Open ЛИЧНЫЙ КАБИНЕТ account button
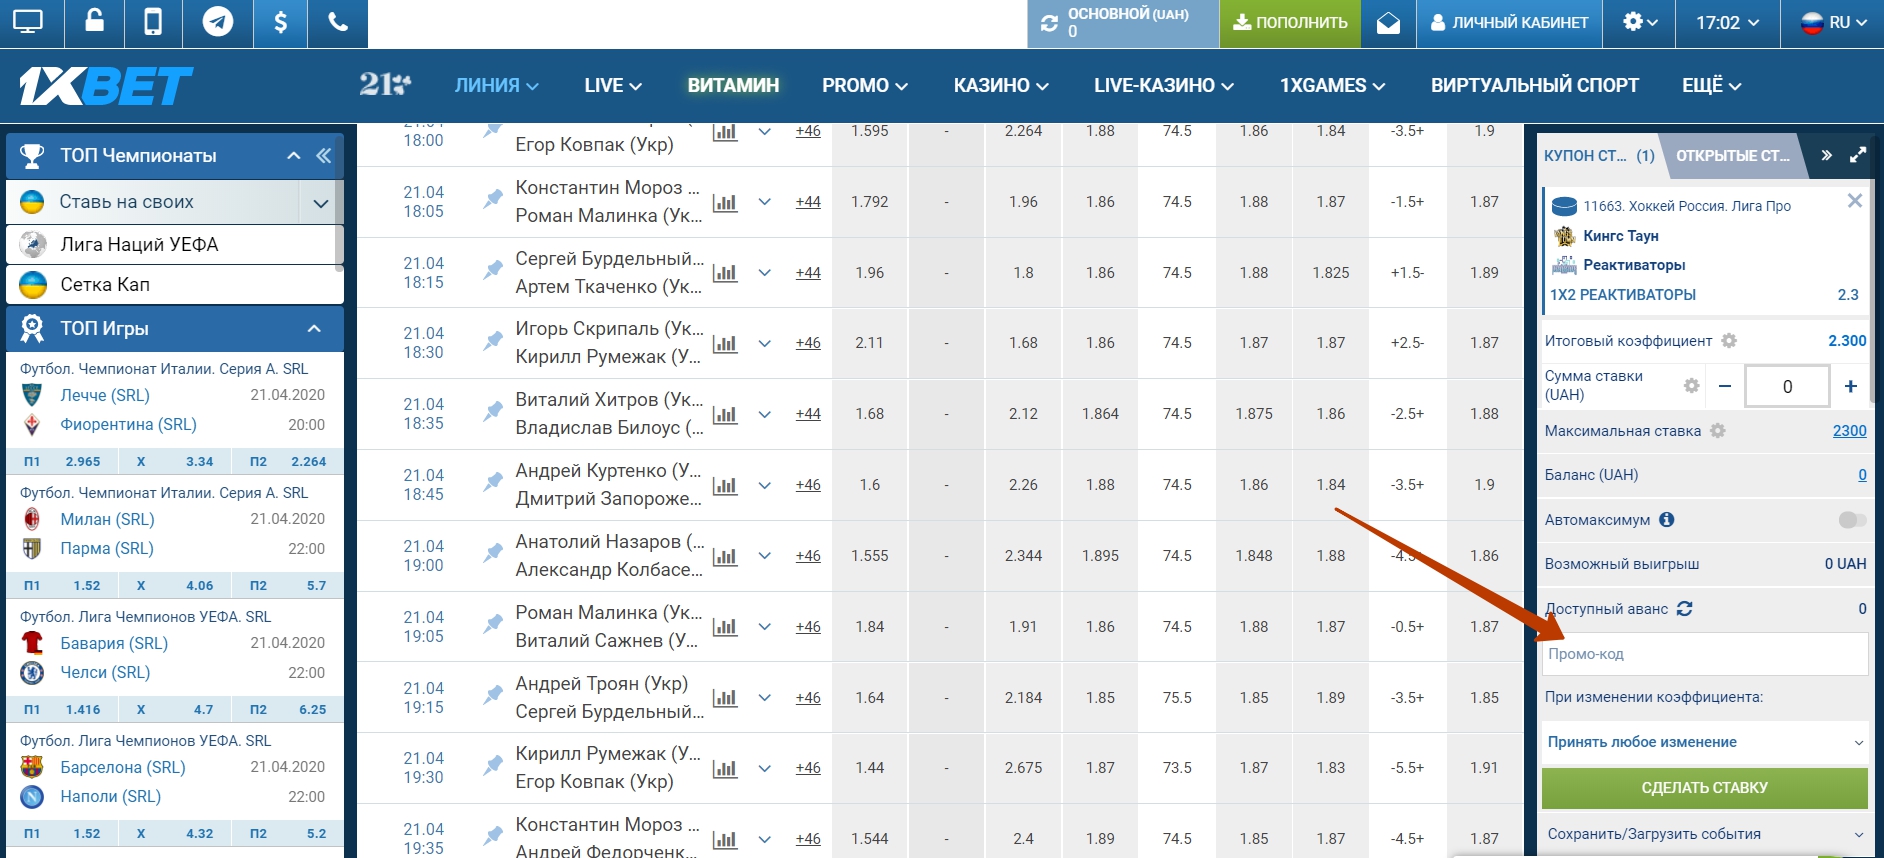Screen dimensions: 1884x858 pyautogui.click(x=1510, y=23)
